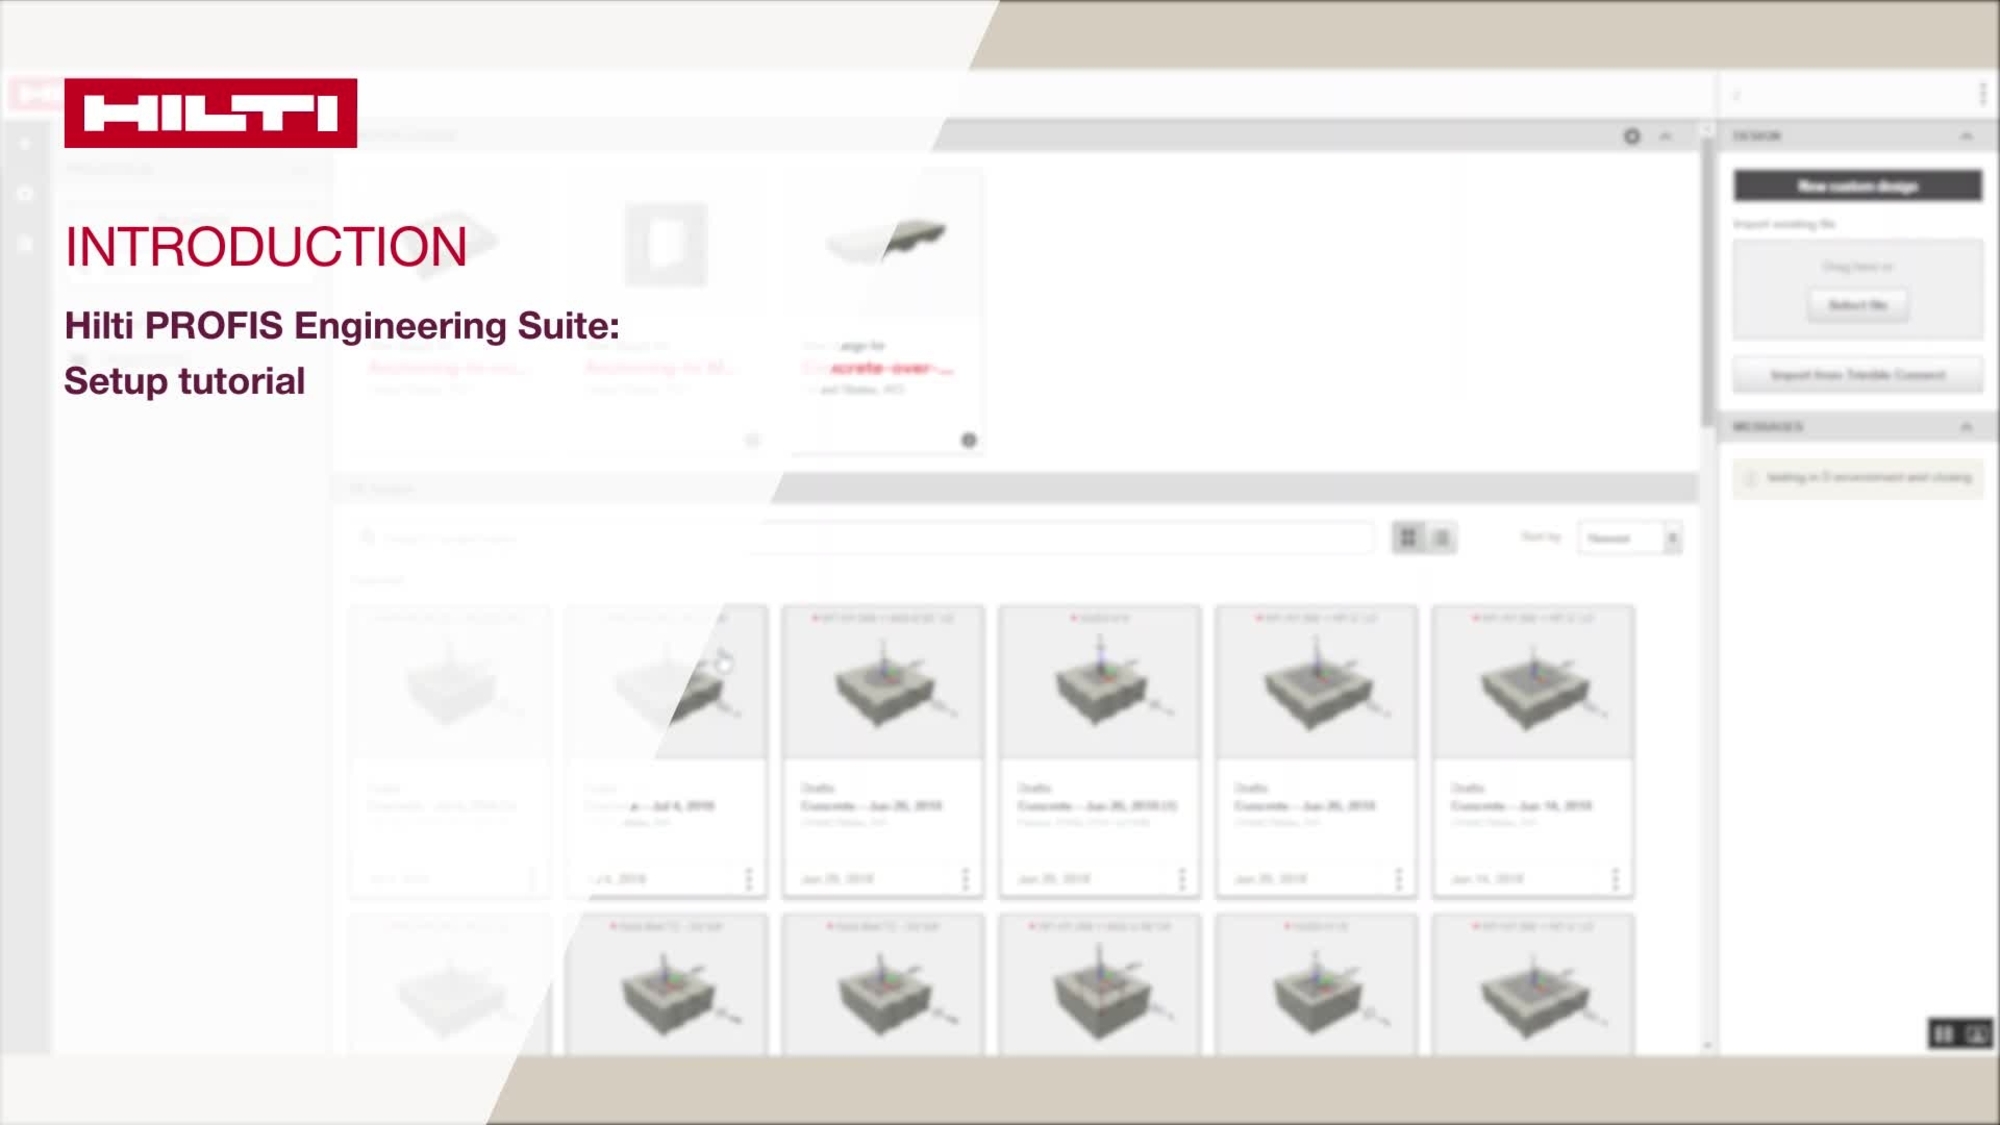Open the kebab menu on the first concrete design card
Viewport: 2000px width, 1125px height.
[x=965, y=880]
